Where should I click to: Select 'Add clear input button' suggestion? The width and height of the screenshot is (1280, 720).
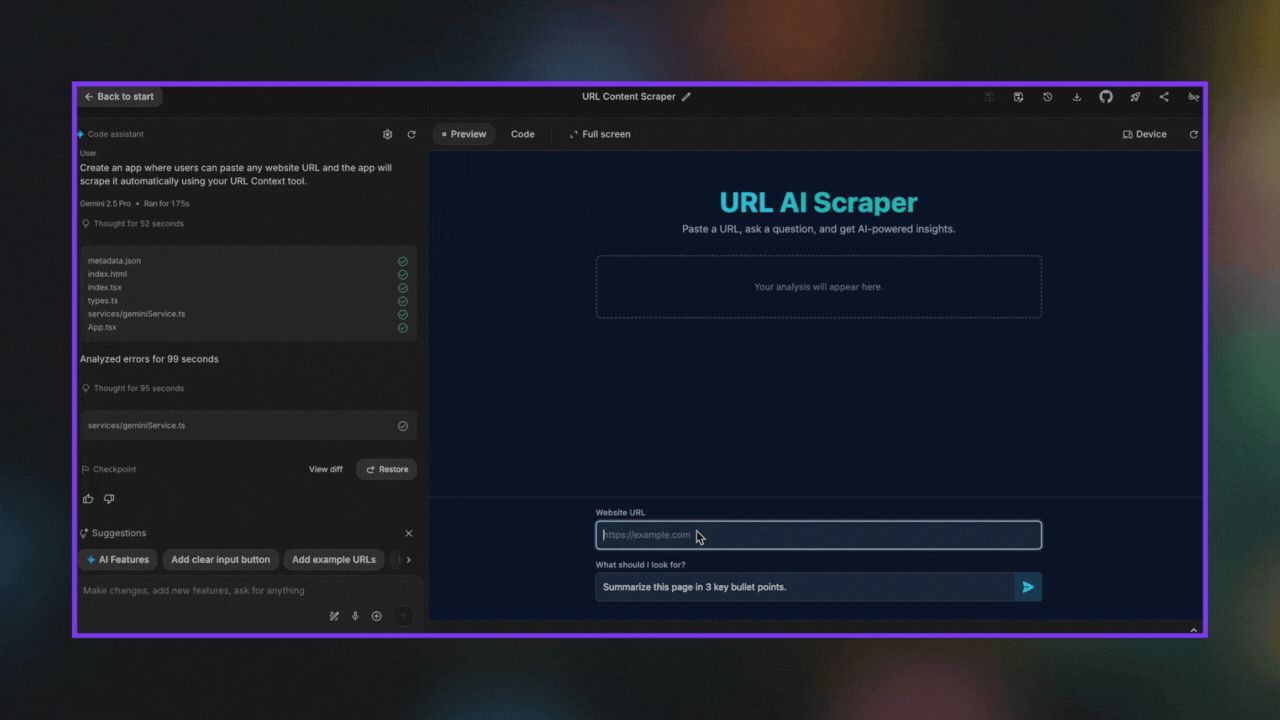[x=220, y=560]
